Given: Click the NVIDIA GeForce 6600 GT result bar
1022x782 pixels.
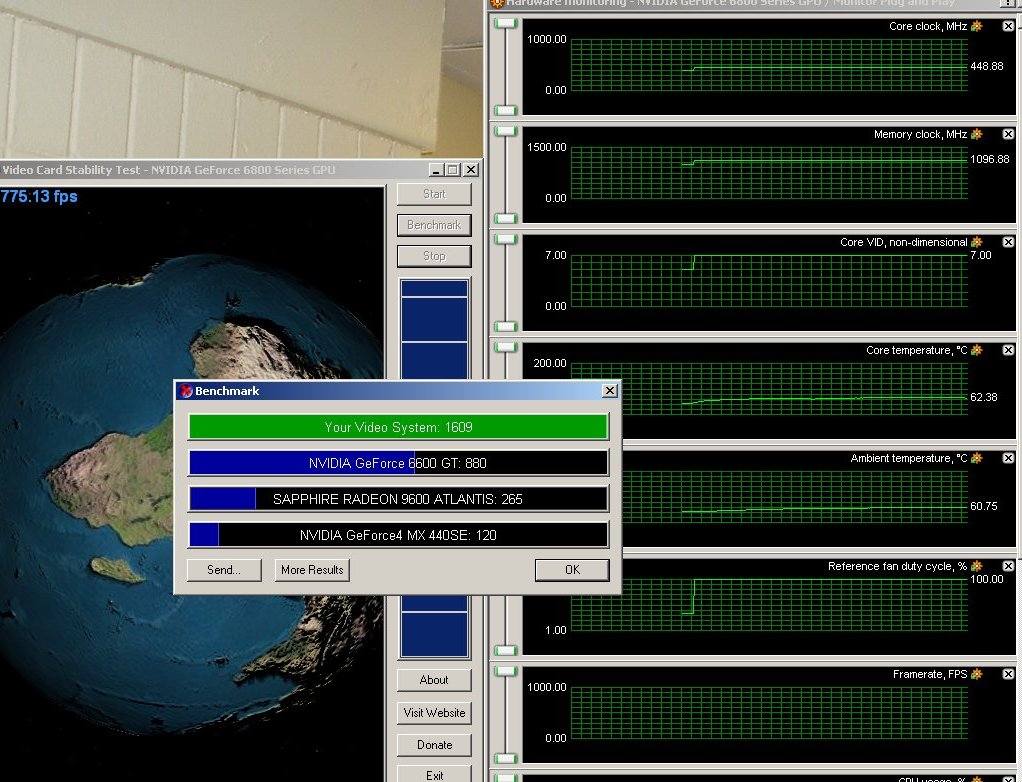Looking at the screenshot, I should 398,463.
